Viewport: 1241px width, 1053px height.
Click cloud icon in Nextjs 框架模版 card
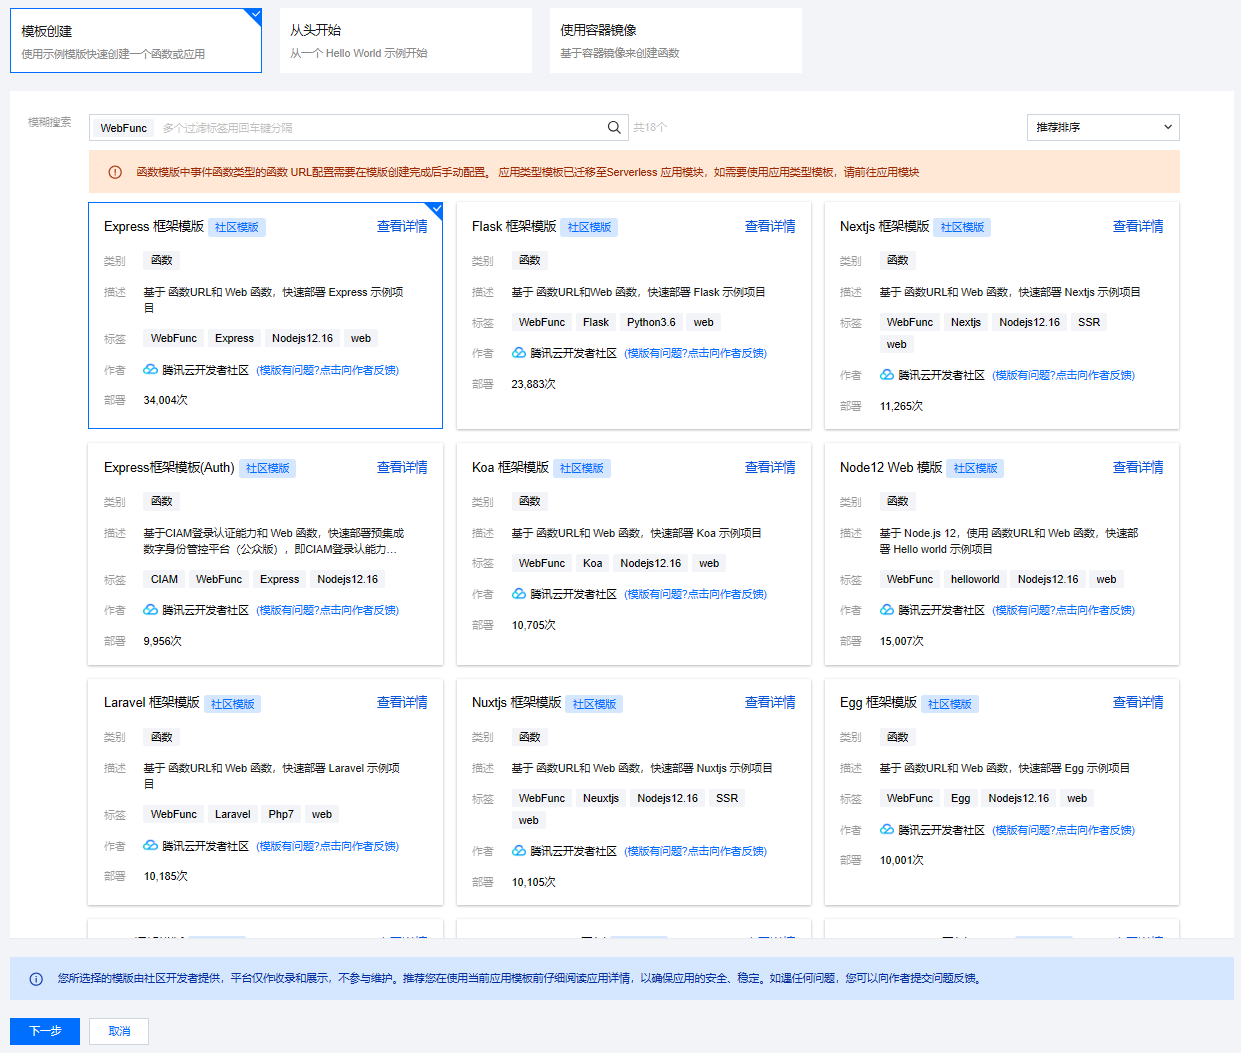[x=887, y=375]
